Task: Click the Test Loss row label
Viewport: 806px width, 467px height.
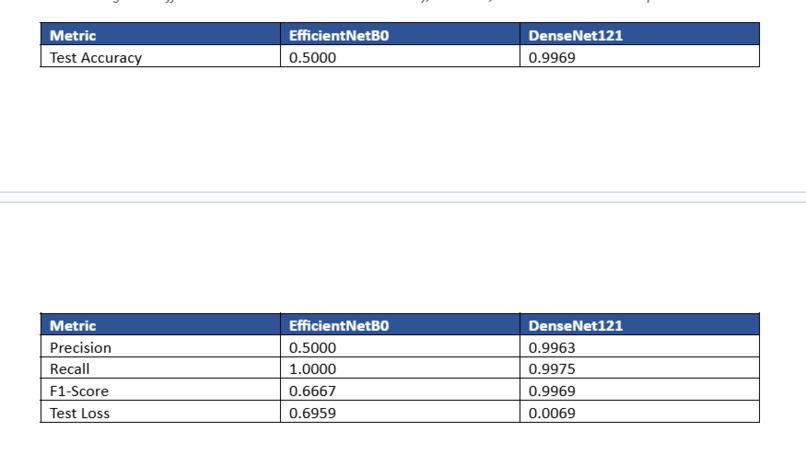Action: 80,414
